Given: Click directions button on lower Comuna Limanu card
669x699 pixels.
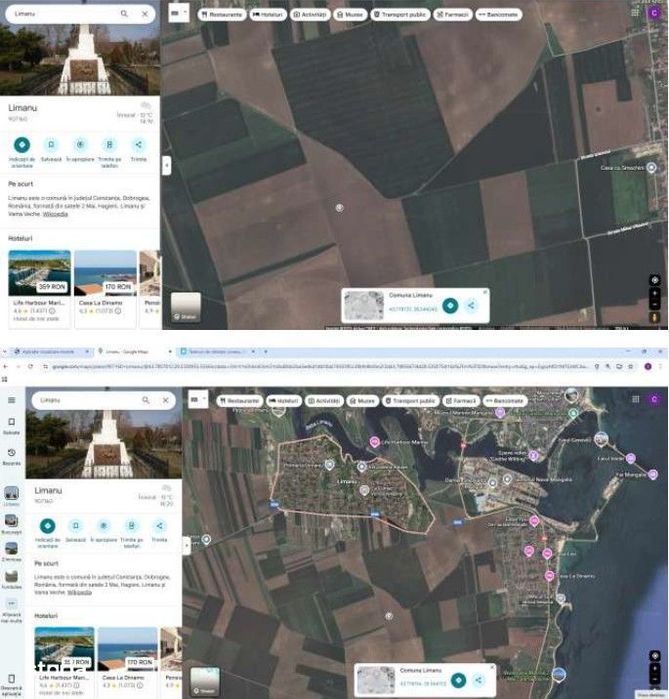Looking at the screenshot, I should pyautogui.click(x=458, y=680).
